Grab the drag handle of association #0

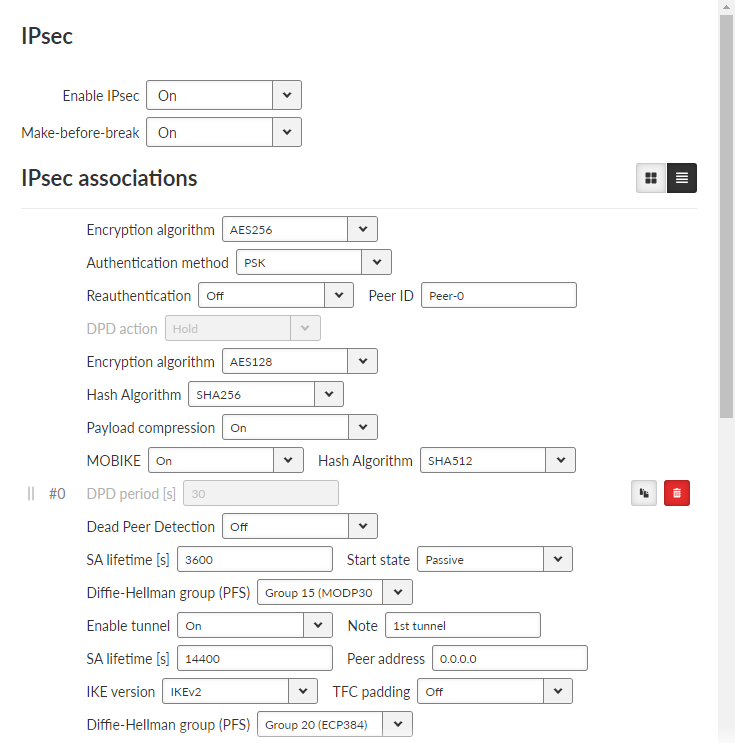[x=31, y=494]
